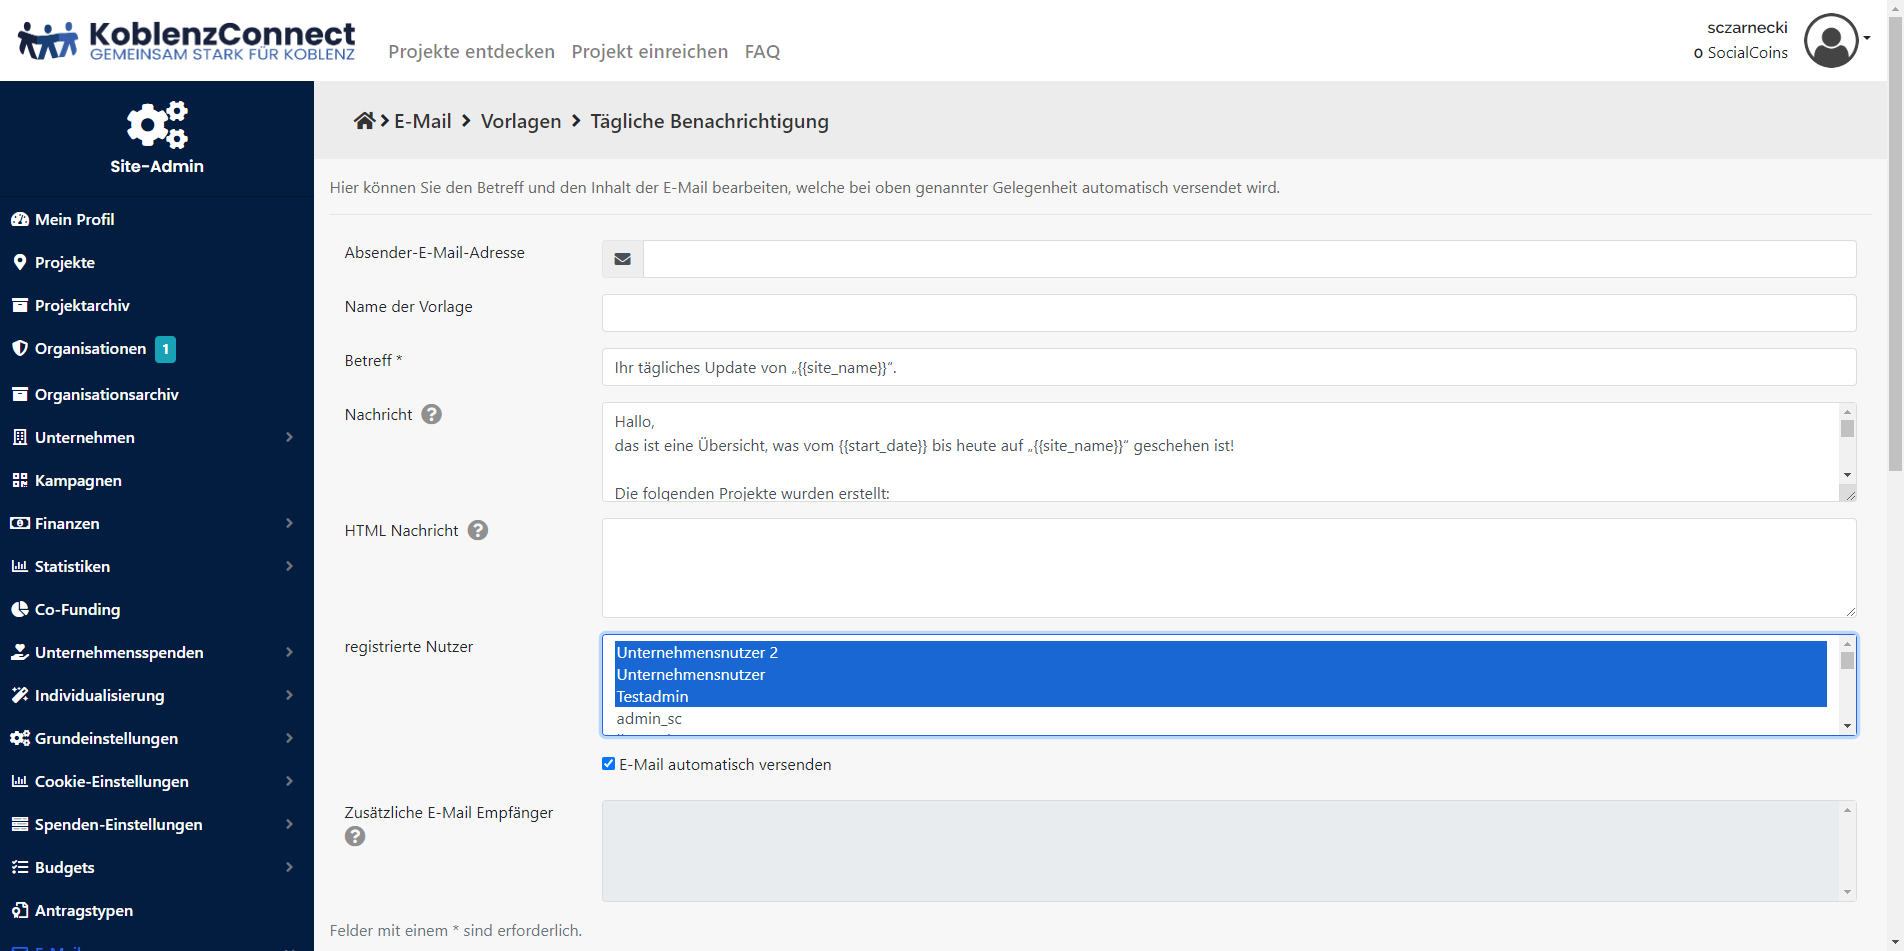
Task: Click the help icon next to Nachricht
Action: pos(431,414)
